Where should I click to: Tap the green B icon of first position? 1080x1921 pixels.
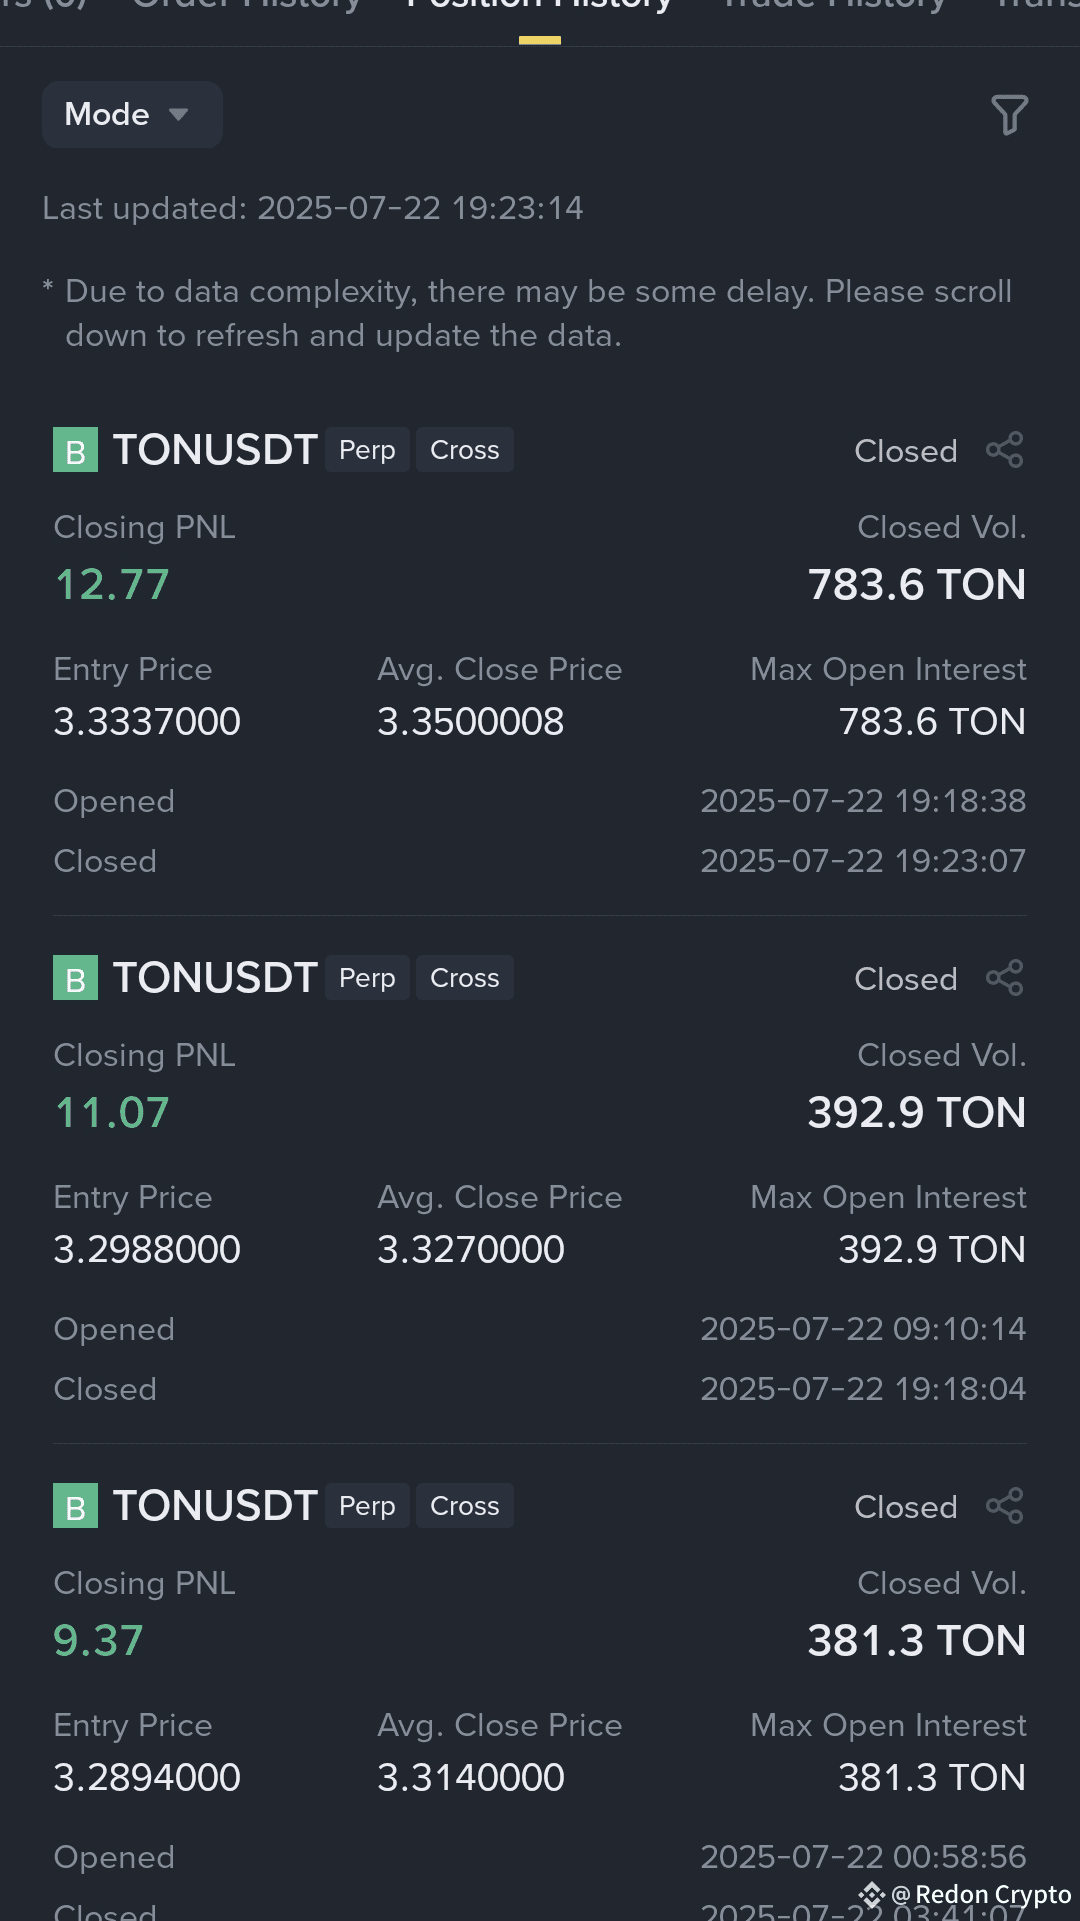(x=75, y=450)
